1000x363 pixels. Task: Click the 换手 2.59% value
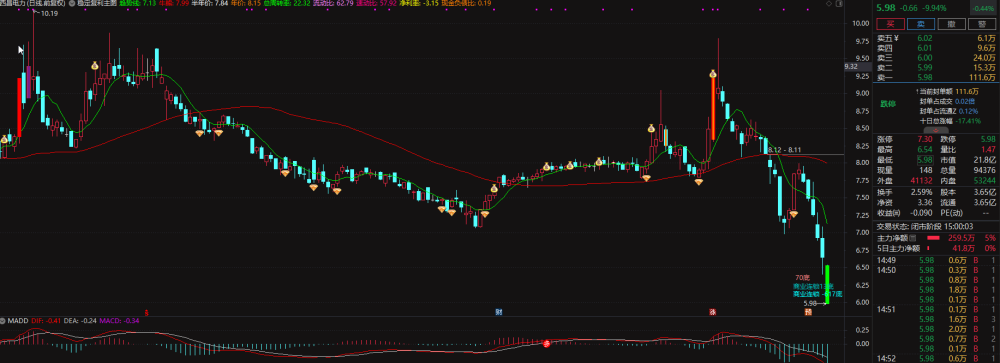[922, 192]
